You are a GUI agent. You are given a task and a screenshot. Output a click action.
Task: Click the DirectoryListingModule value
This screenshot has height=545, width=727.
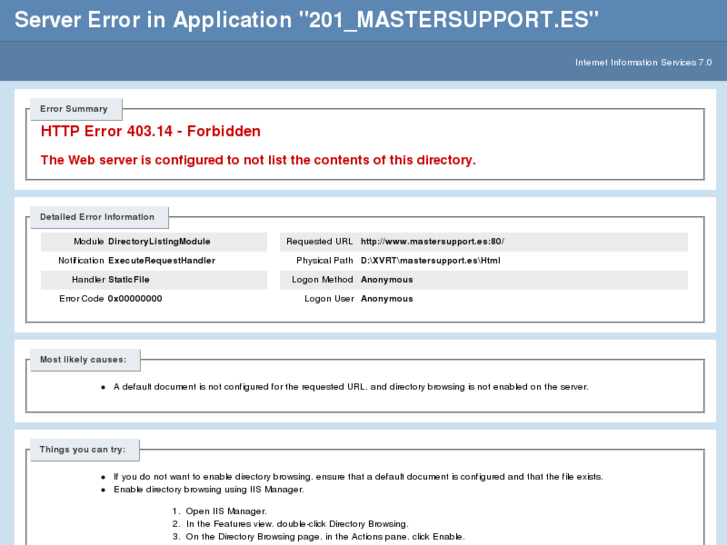(159, 241)
